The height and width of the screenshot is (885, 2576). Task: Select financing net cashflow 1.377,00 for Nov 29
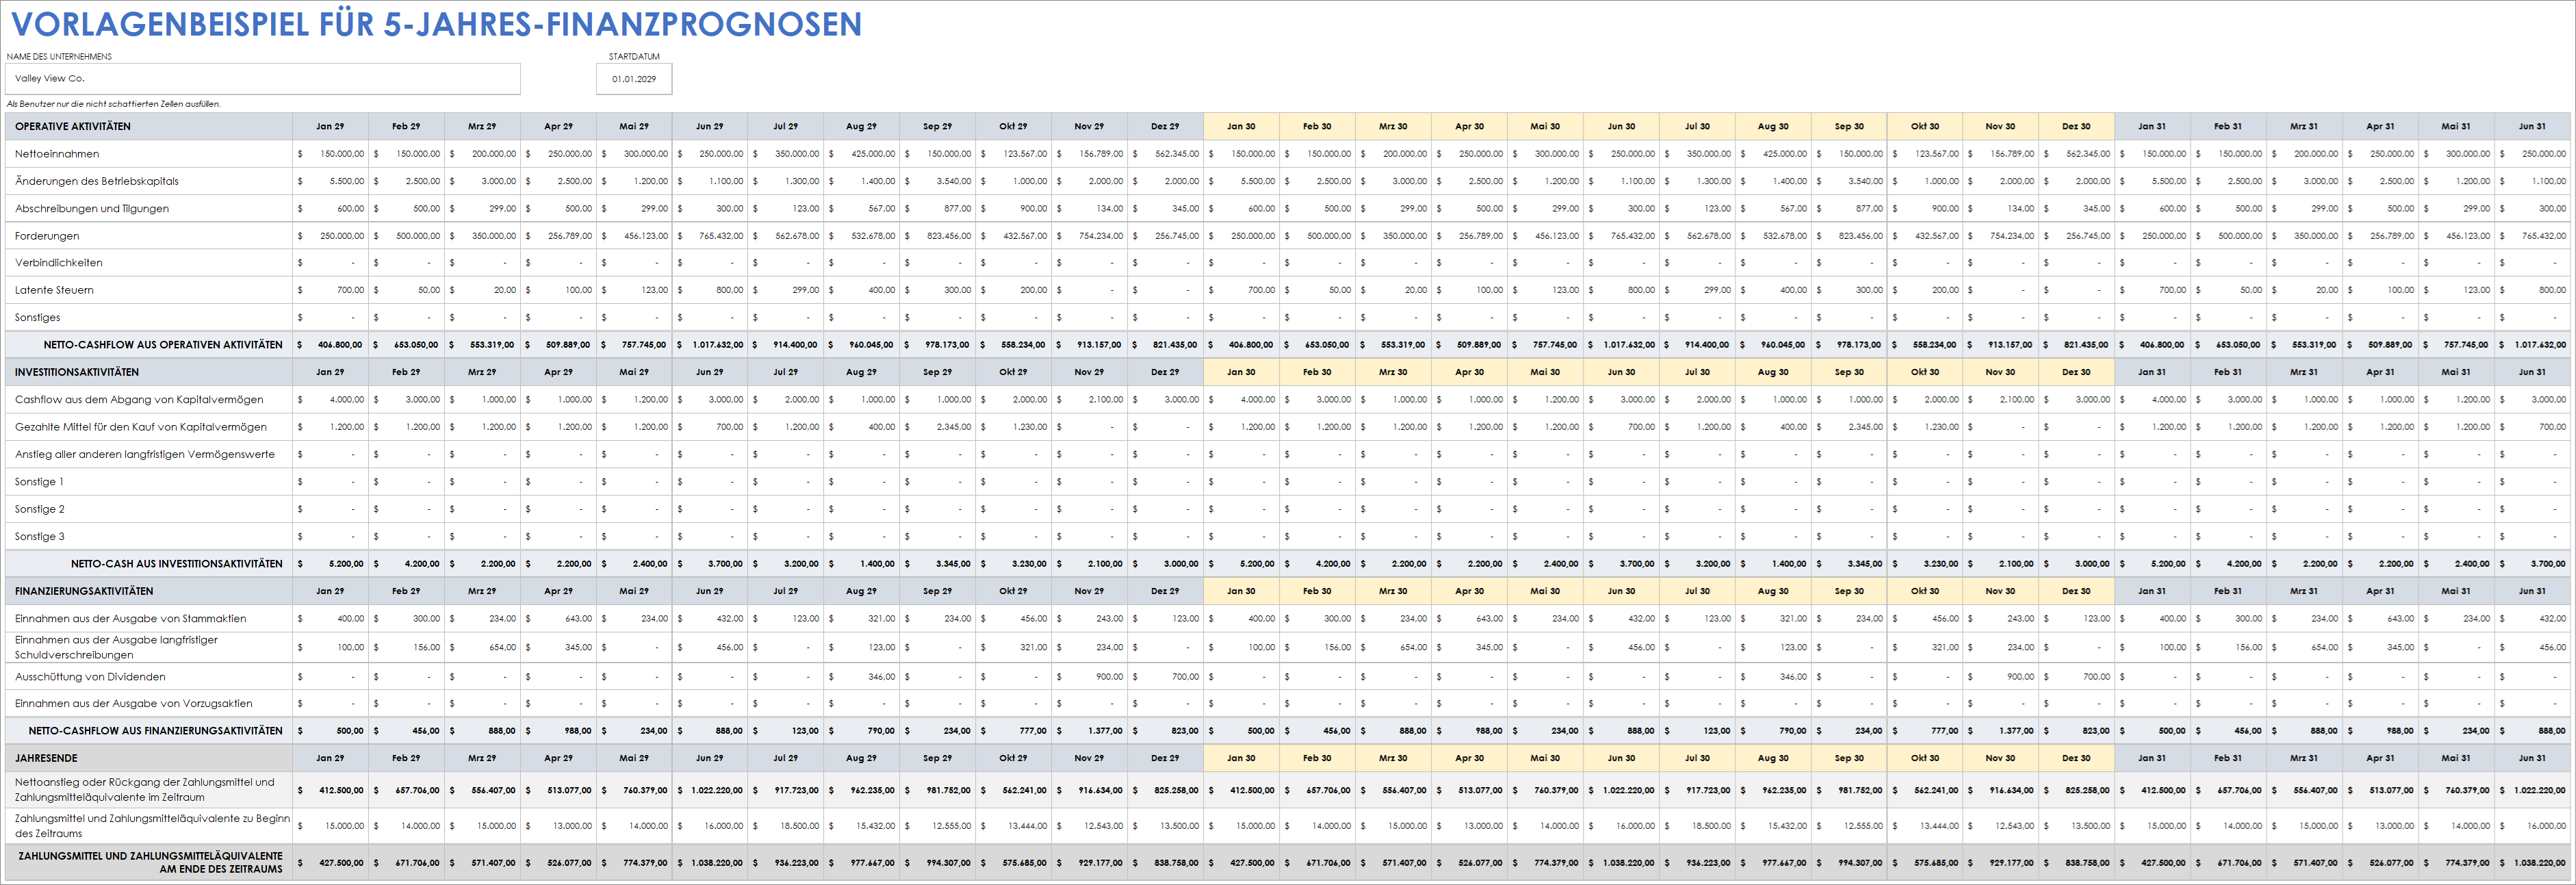click(x=1090, y=731)
